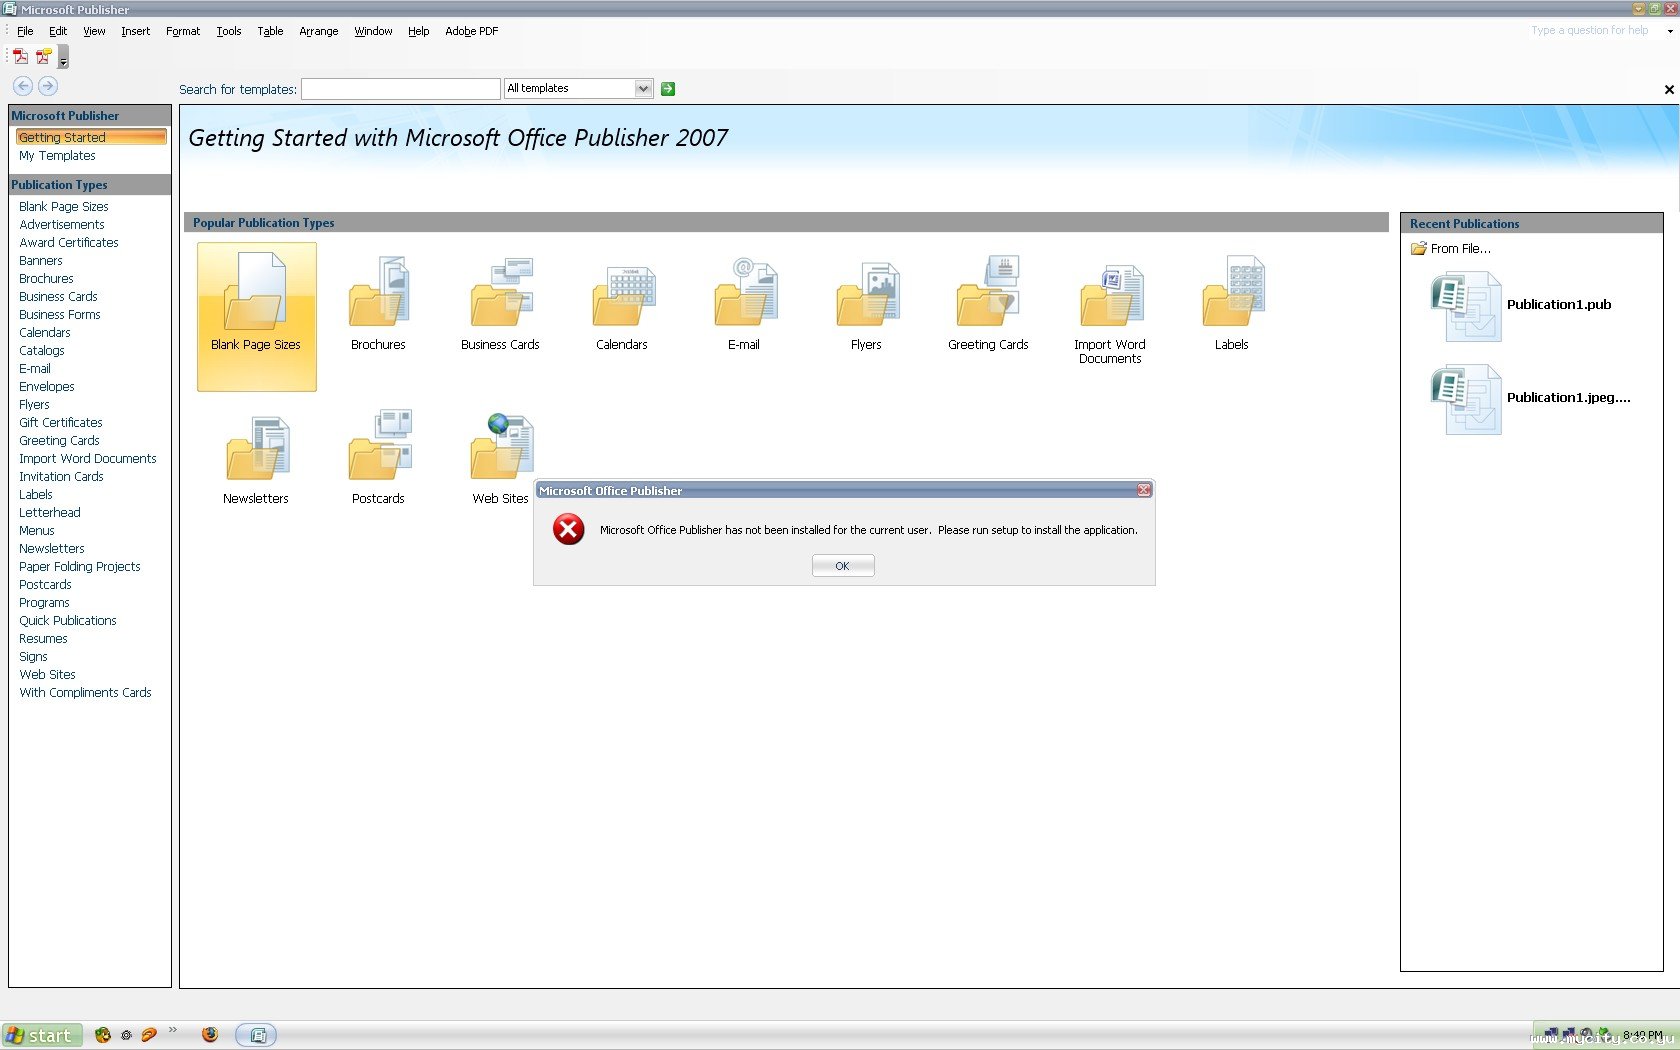
Task: Open the Business Cards folder icon
Action: tap(500, 291)
